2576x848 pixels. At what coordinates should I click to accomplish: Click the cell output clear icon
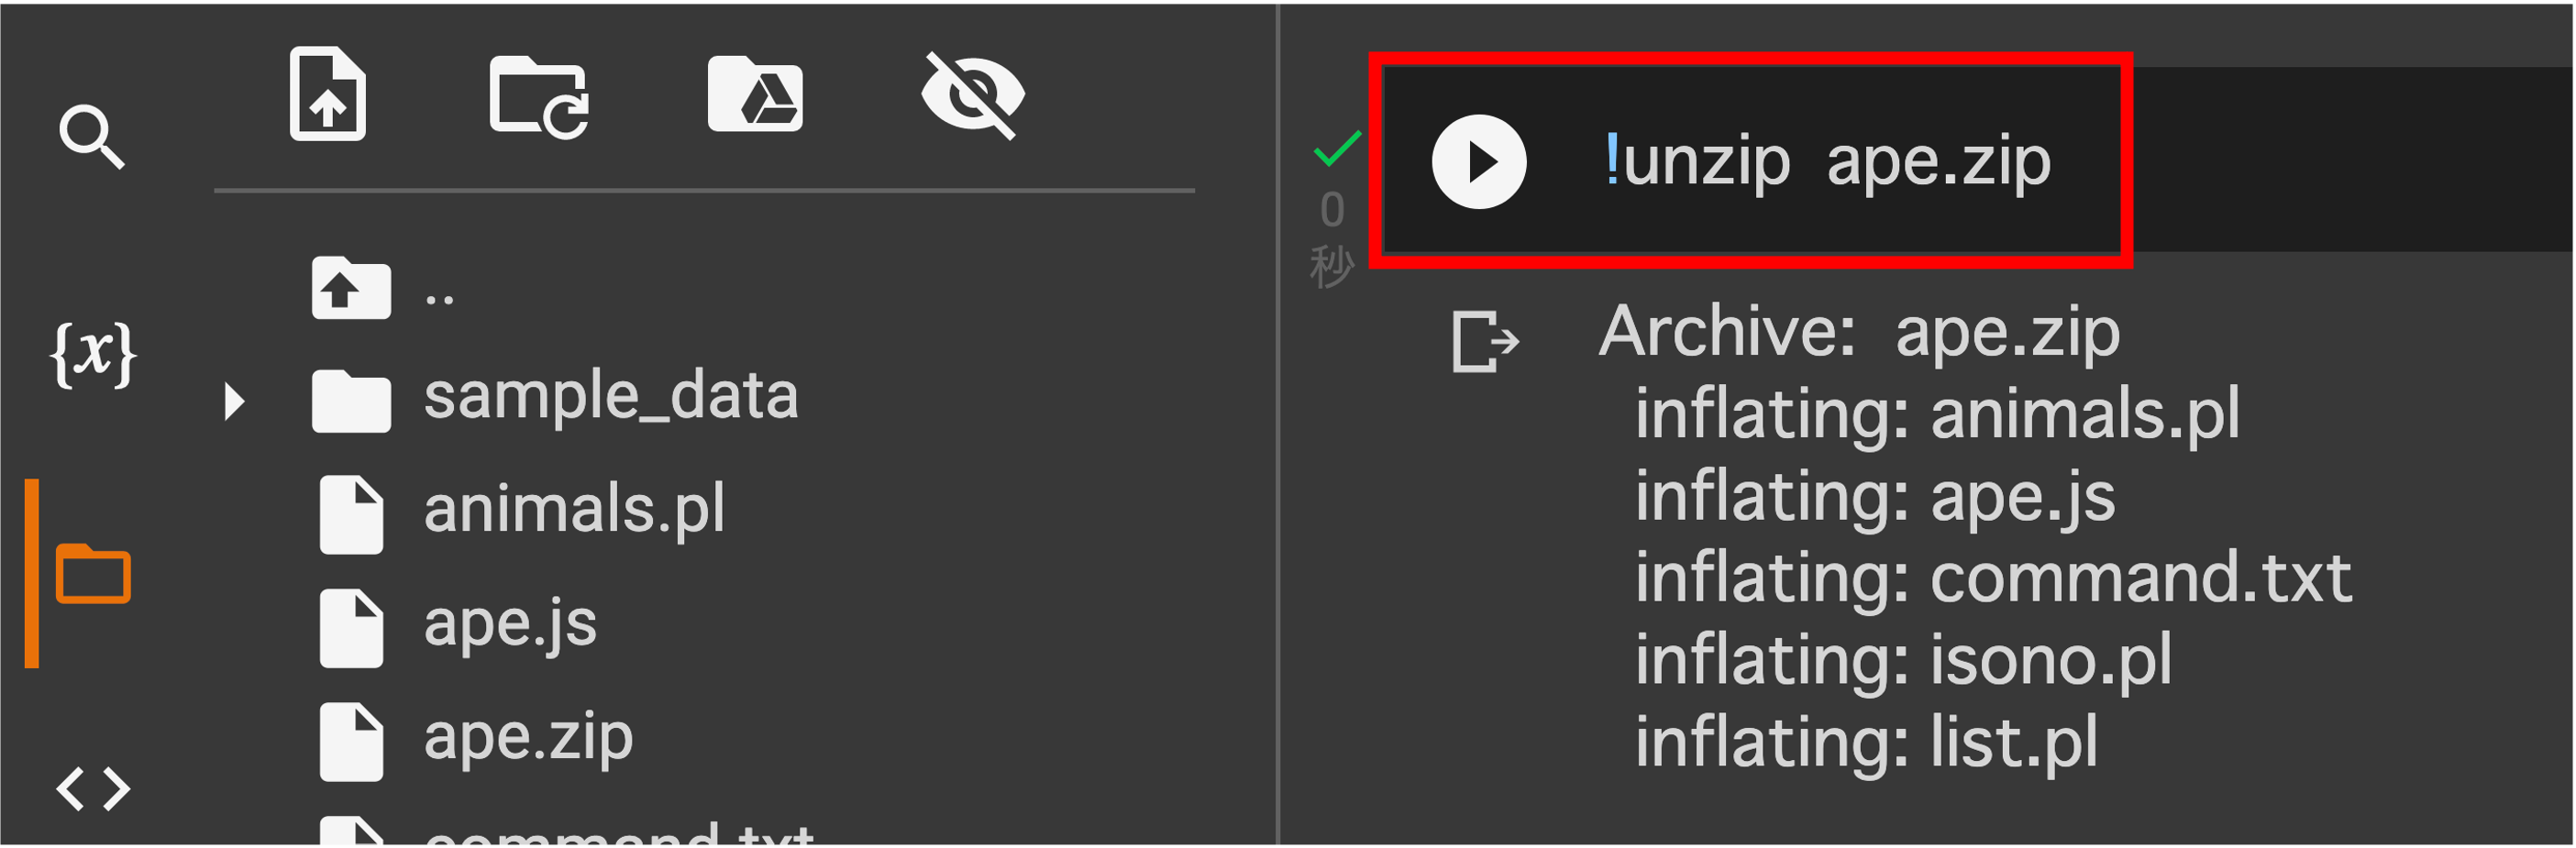1485,342
